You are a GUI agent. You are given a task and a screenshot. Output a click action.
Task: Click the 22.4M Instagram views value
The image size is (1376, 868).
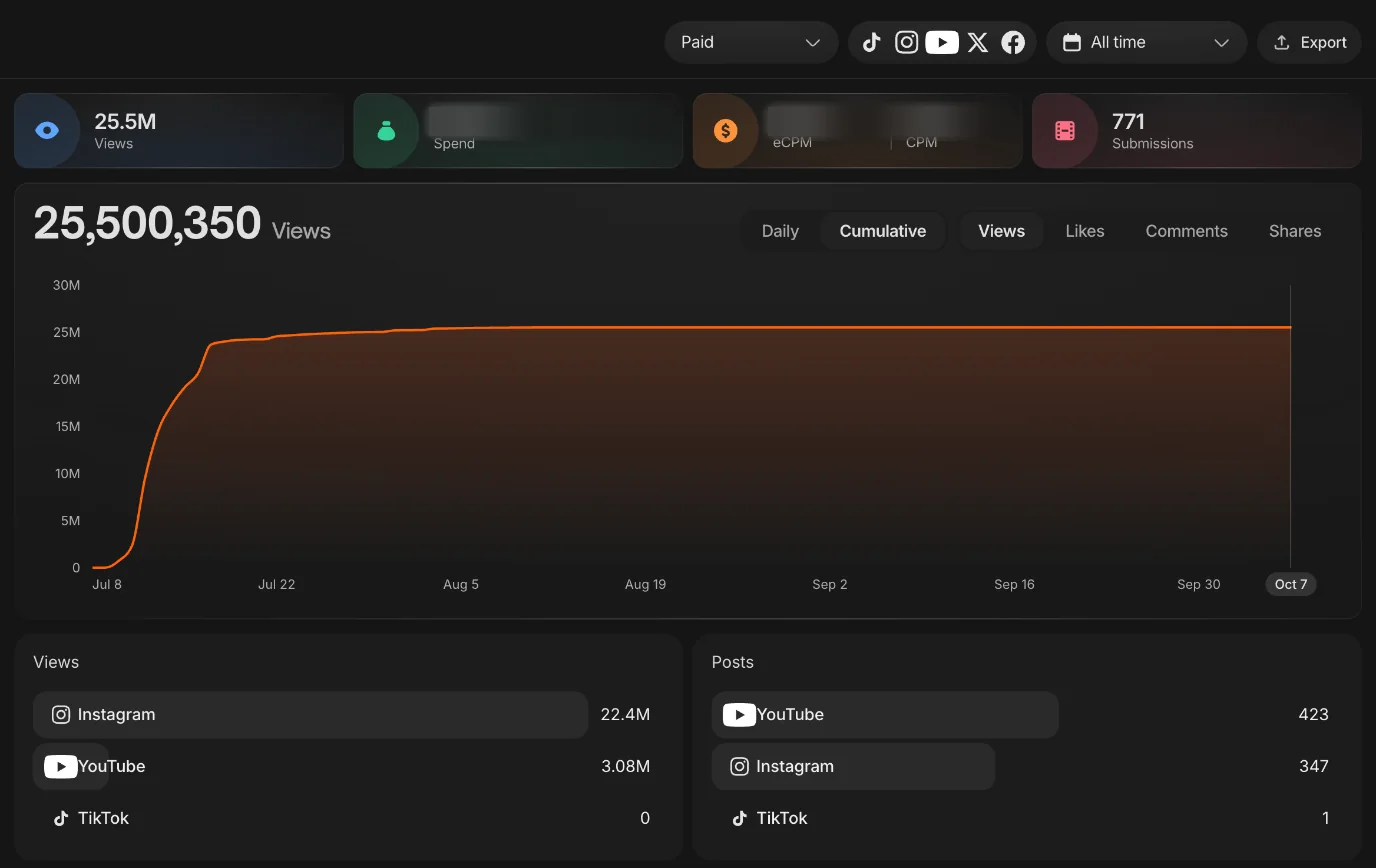pyautogui.click(x=625, y=714)
